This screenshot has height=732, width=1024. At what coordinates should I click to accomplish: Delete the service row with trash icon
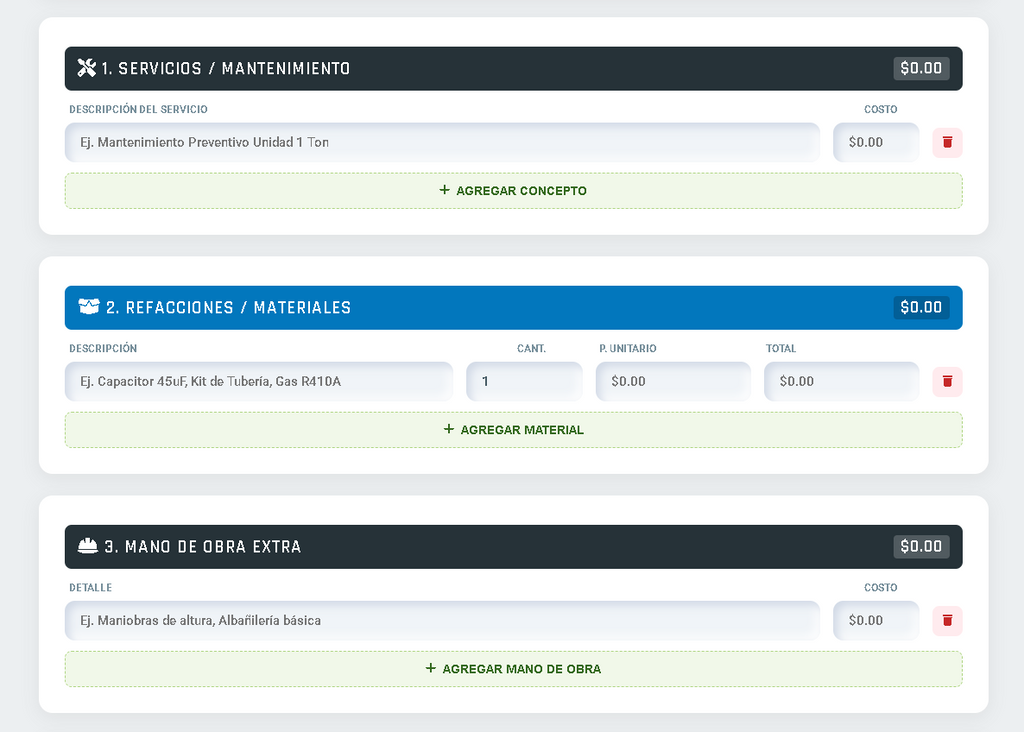coord(947,143)
